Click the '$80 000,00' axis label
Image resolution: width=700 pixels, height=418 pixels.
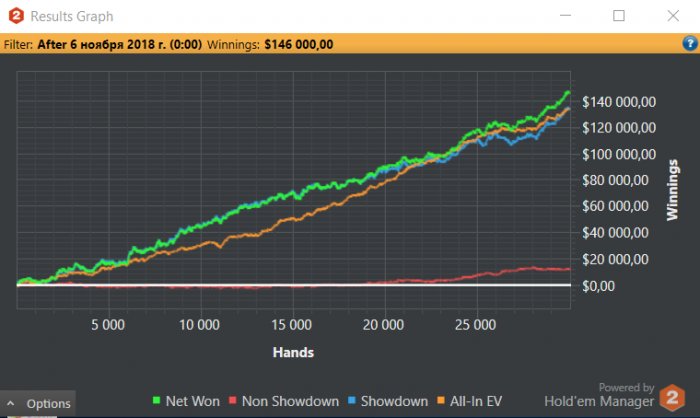coord(615,180)
